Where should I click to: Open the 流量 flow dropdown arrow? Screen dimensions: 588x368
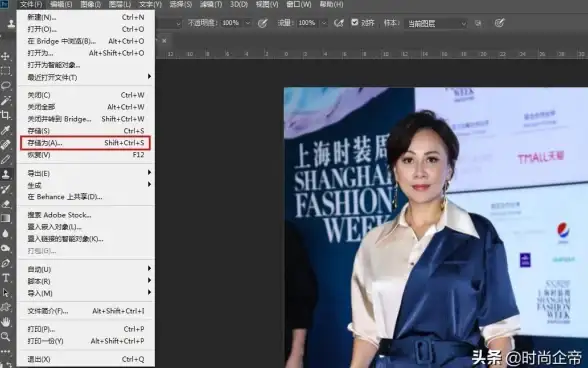(x=324, y=23)
